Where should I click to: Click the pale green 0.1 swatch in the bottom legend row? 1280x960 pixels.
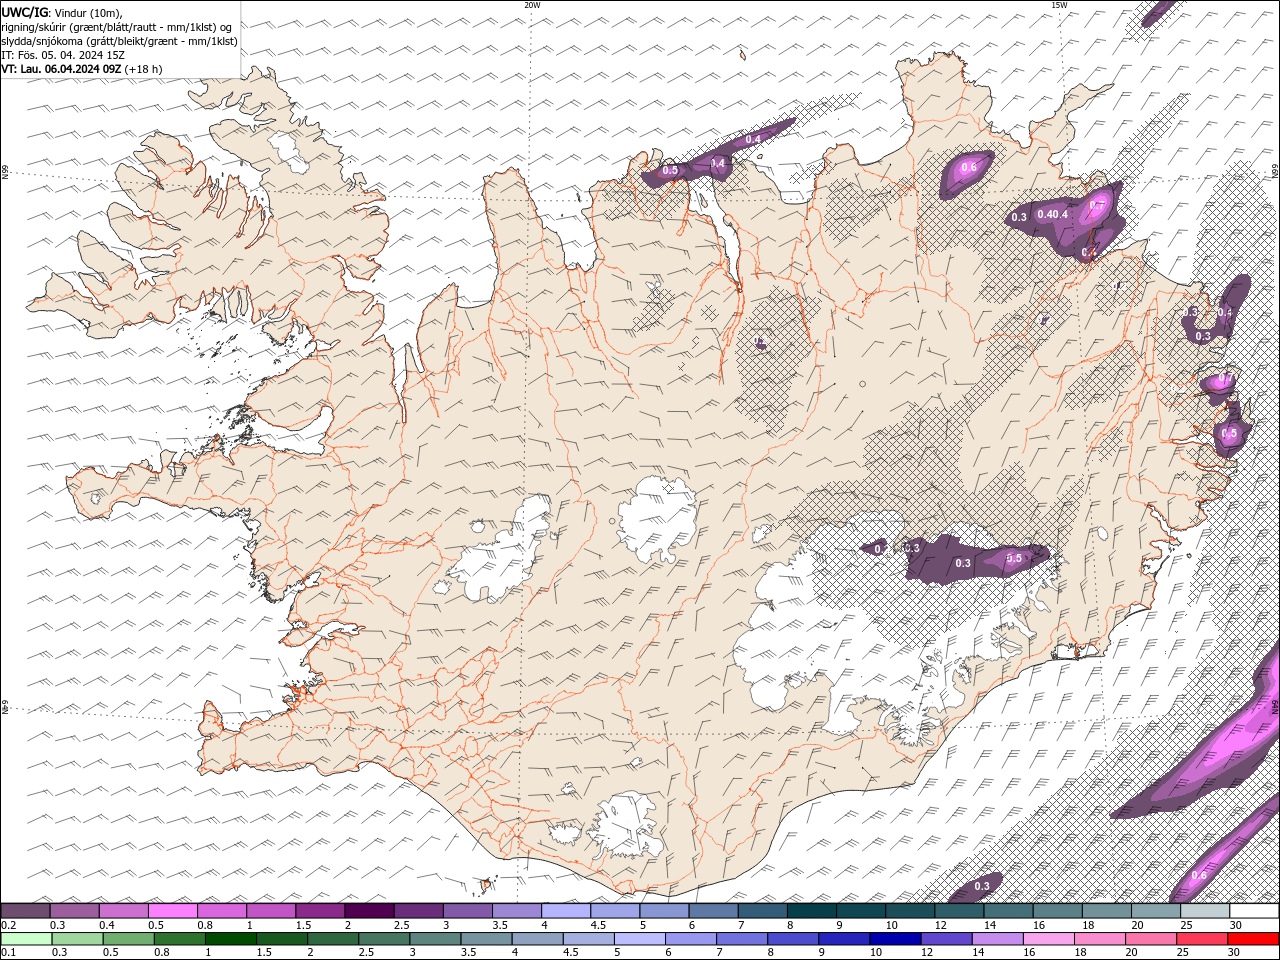click(26, 939)
